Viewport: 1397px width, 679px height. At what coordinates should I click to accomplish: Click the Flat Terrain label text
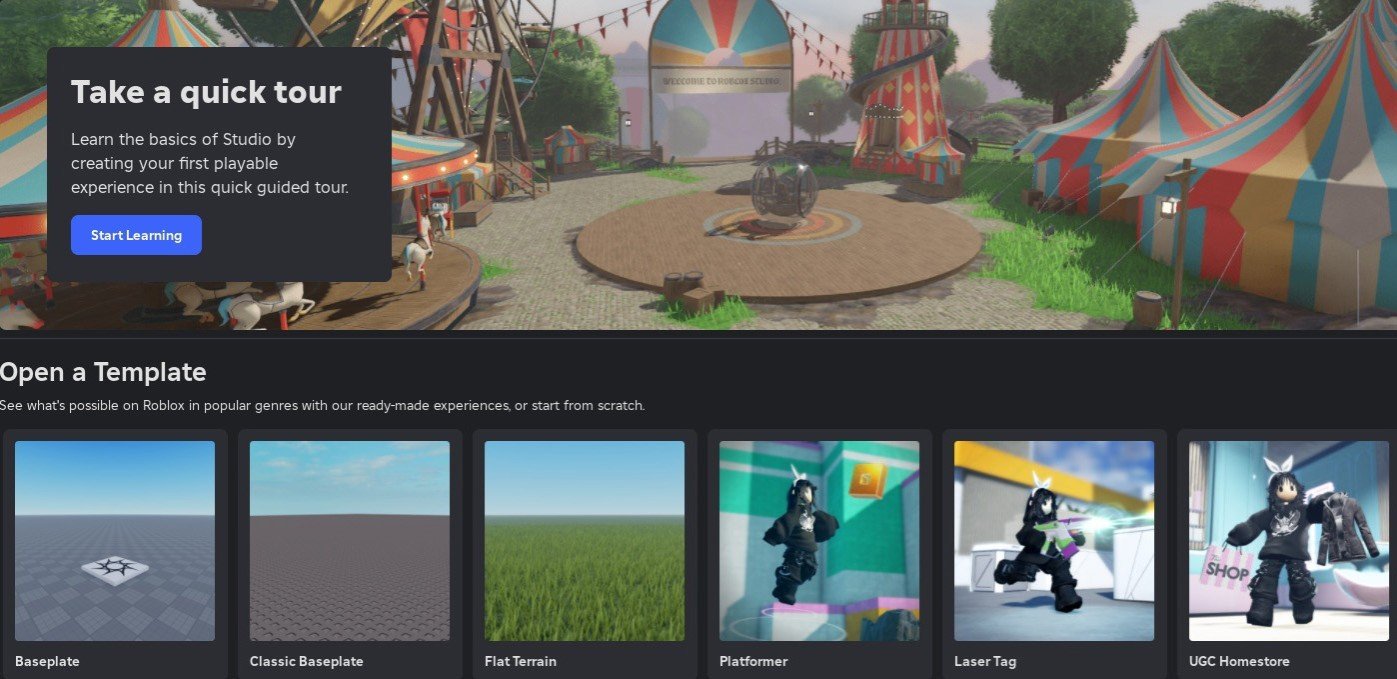[520, 661]
